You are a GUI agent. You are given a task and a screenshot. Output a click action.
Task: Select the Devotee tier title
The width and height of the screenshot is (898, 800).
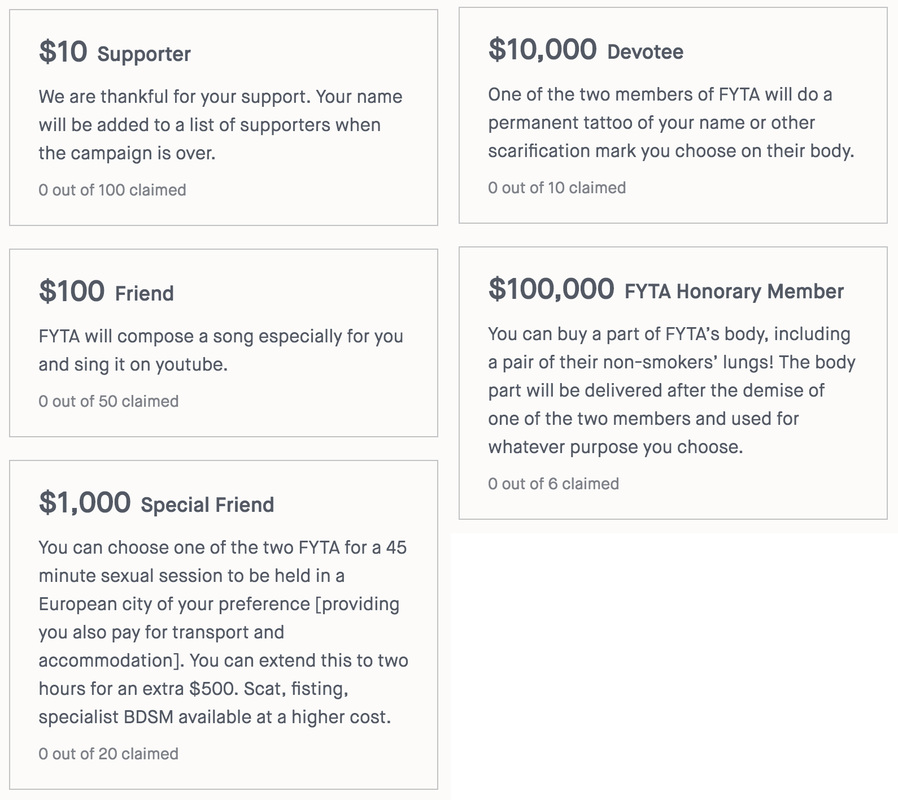(x=645, y=52)
